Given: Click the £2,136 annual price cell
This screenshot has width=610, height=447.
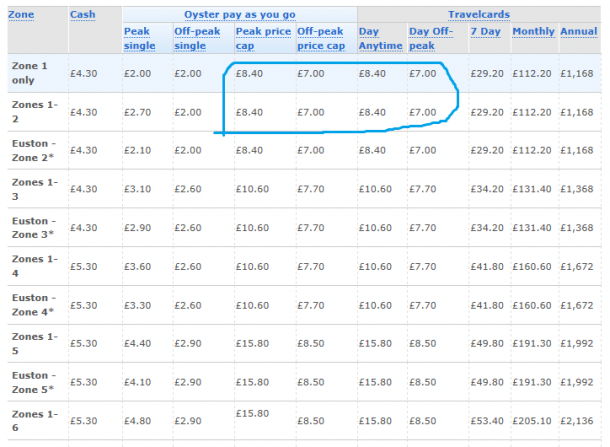Looking at the screenshot, I should pyautogui.click(x=577, y=421).
